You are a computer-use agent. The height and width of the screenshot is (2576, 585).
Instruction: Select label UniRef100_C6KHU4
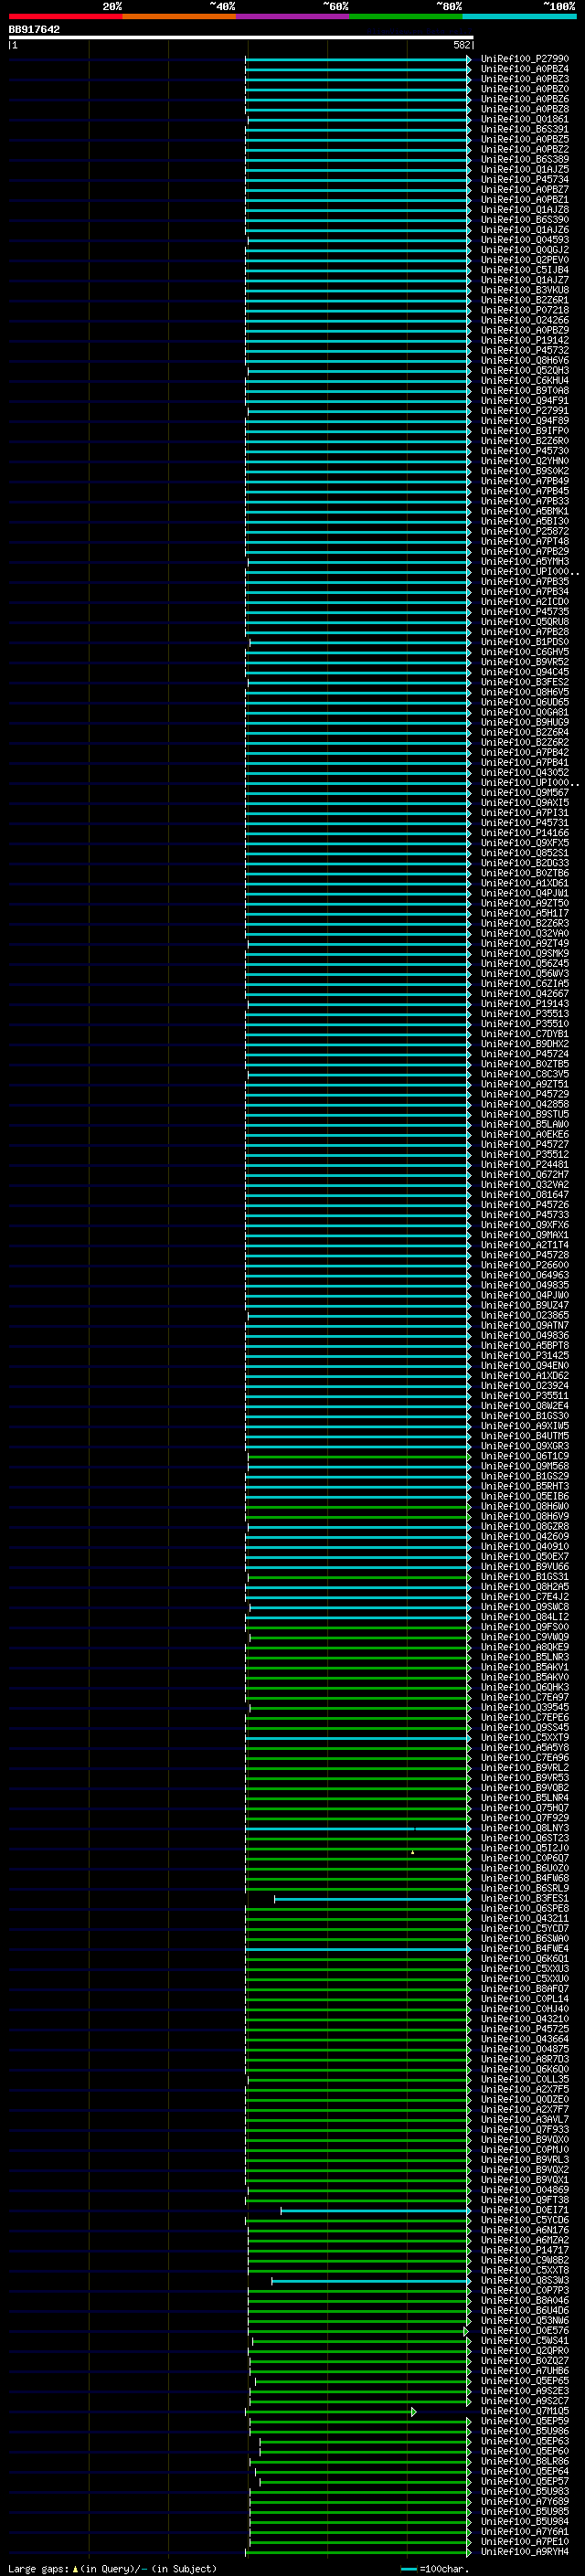tap(525, 380)
